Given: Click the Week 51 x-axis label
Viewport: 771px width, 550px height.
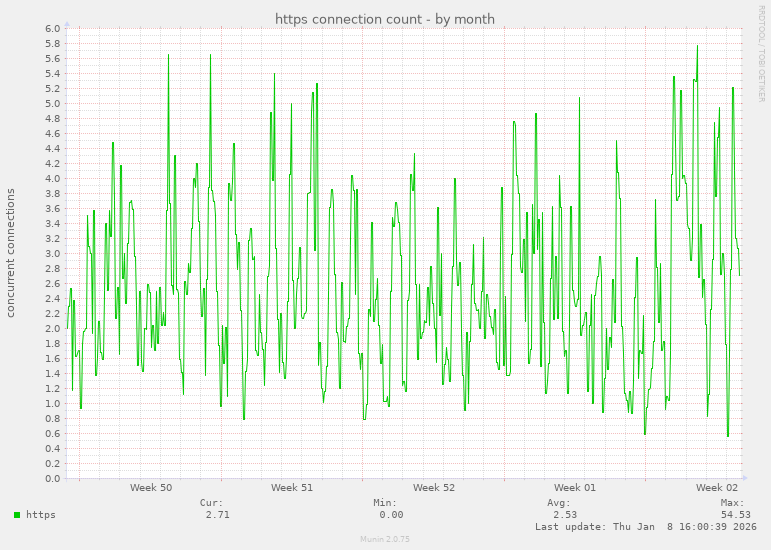Looking at the screenshot, I should pos(292,488).
